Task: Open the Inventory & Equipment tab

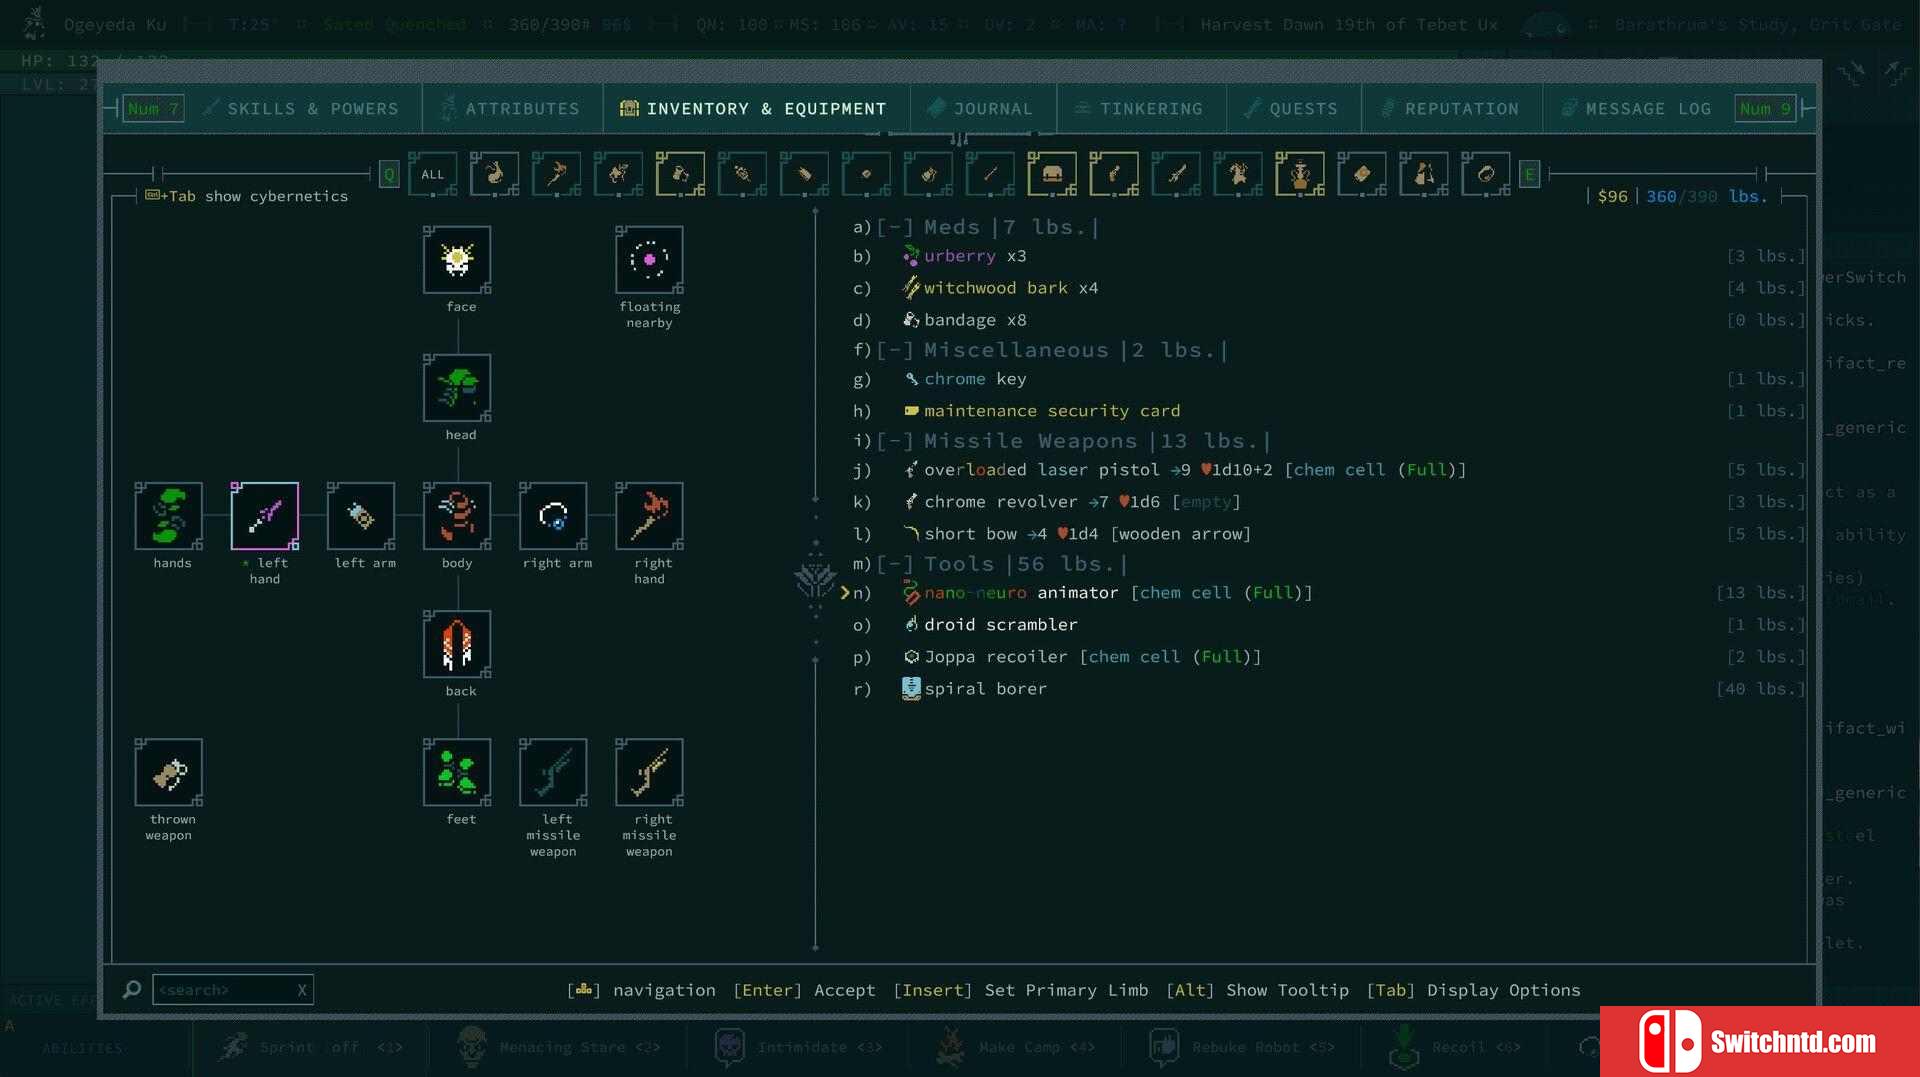Action: coord(757,108)
